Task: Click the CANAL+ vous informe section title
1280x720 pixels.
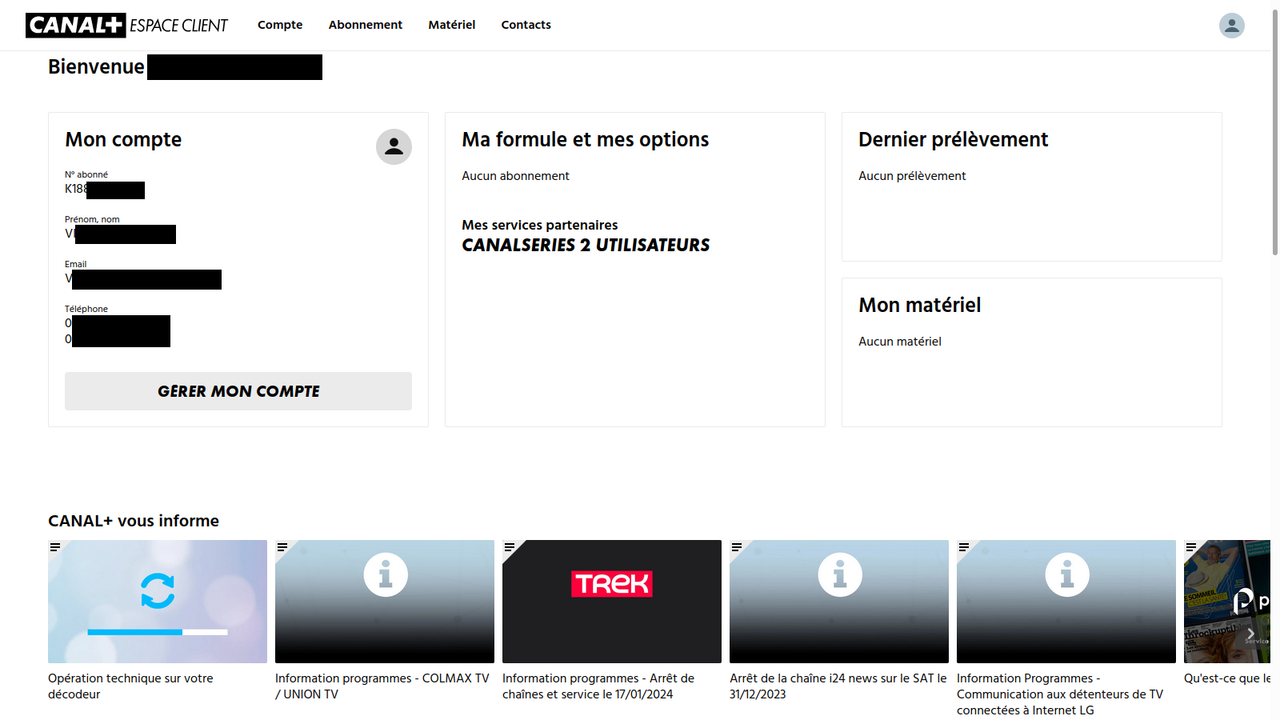Action: [x=133, y=521]
